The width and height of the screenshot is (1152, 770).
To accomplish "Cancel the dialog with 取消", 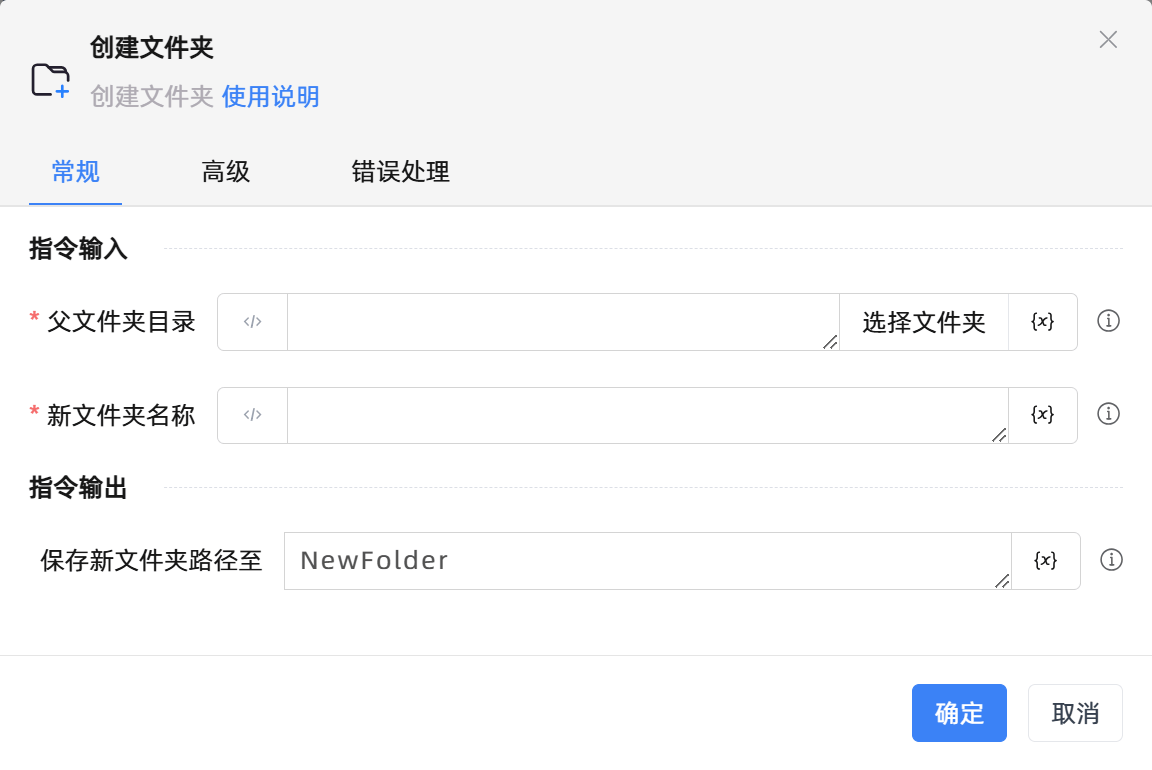I will click(1075, 713).
